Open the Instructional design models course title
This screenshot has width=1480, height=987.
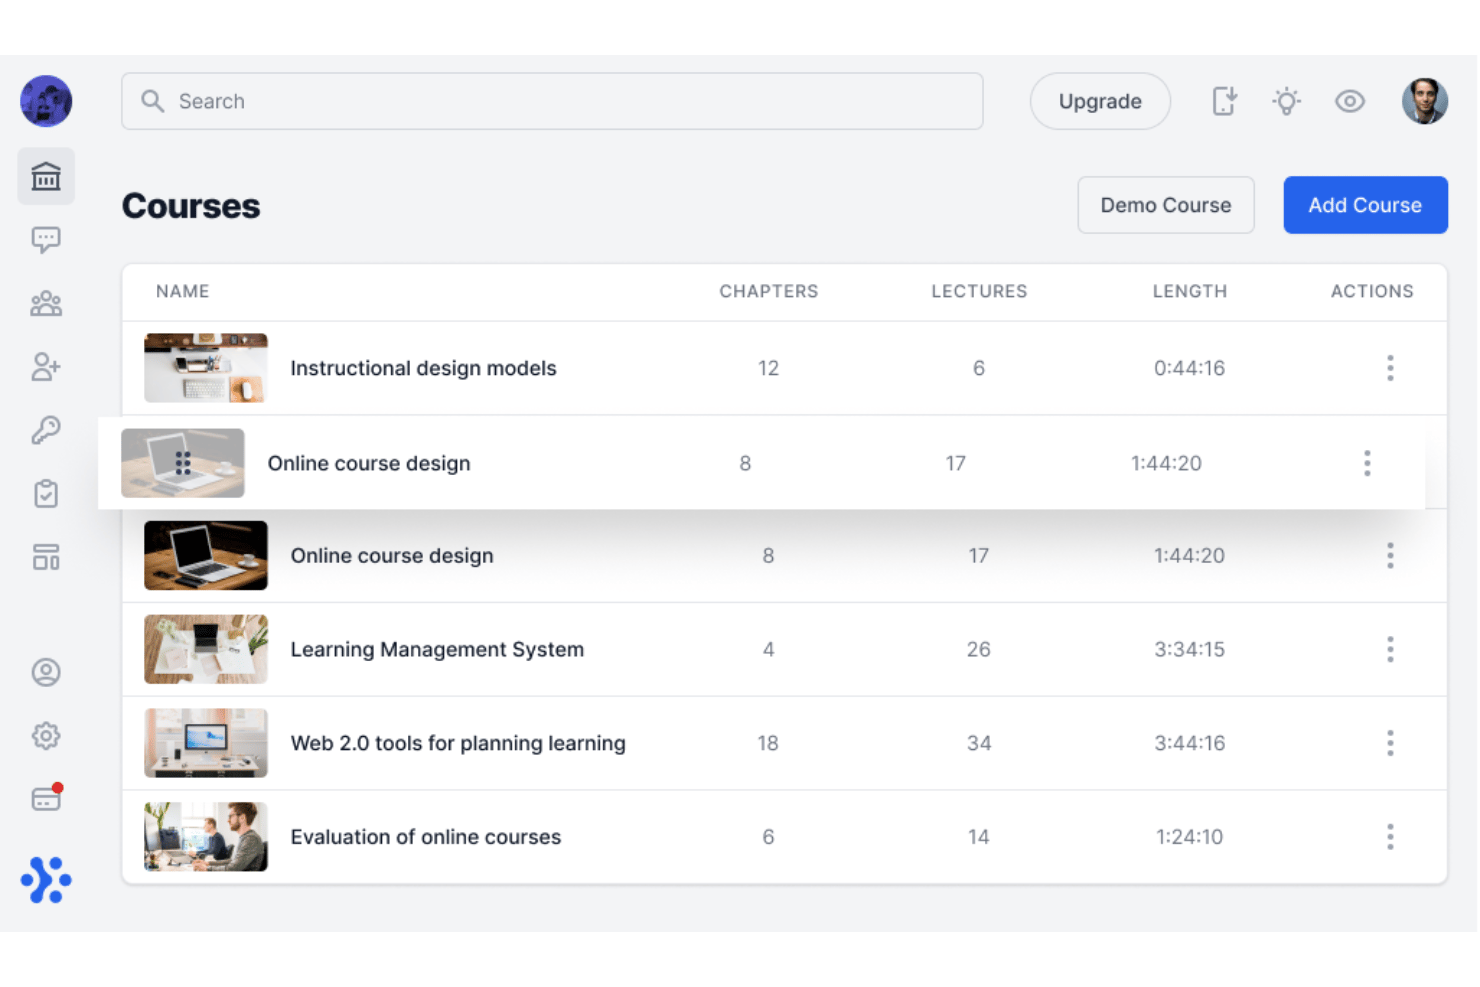(x=423, y=368)
